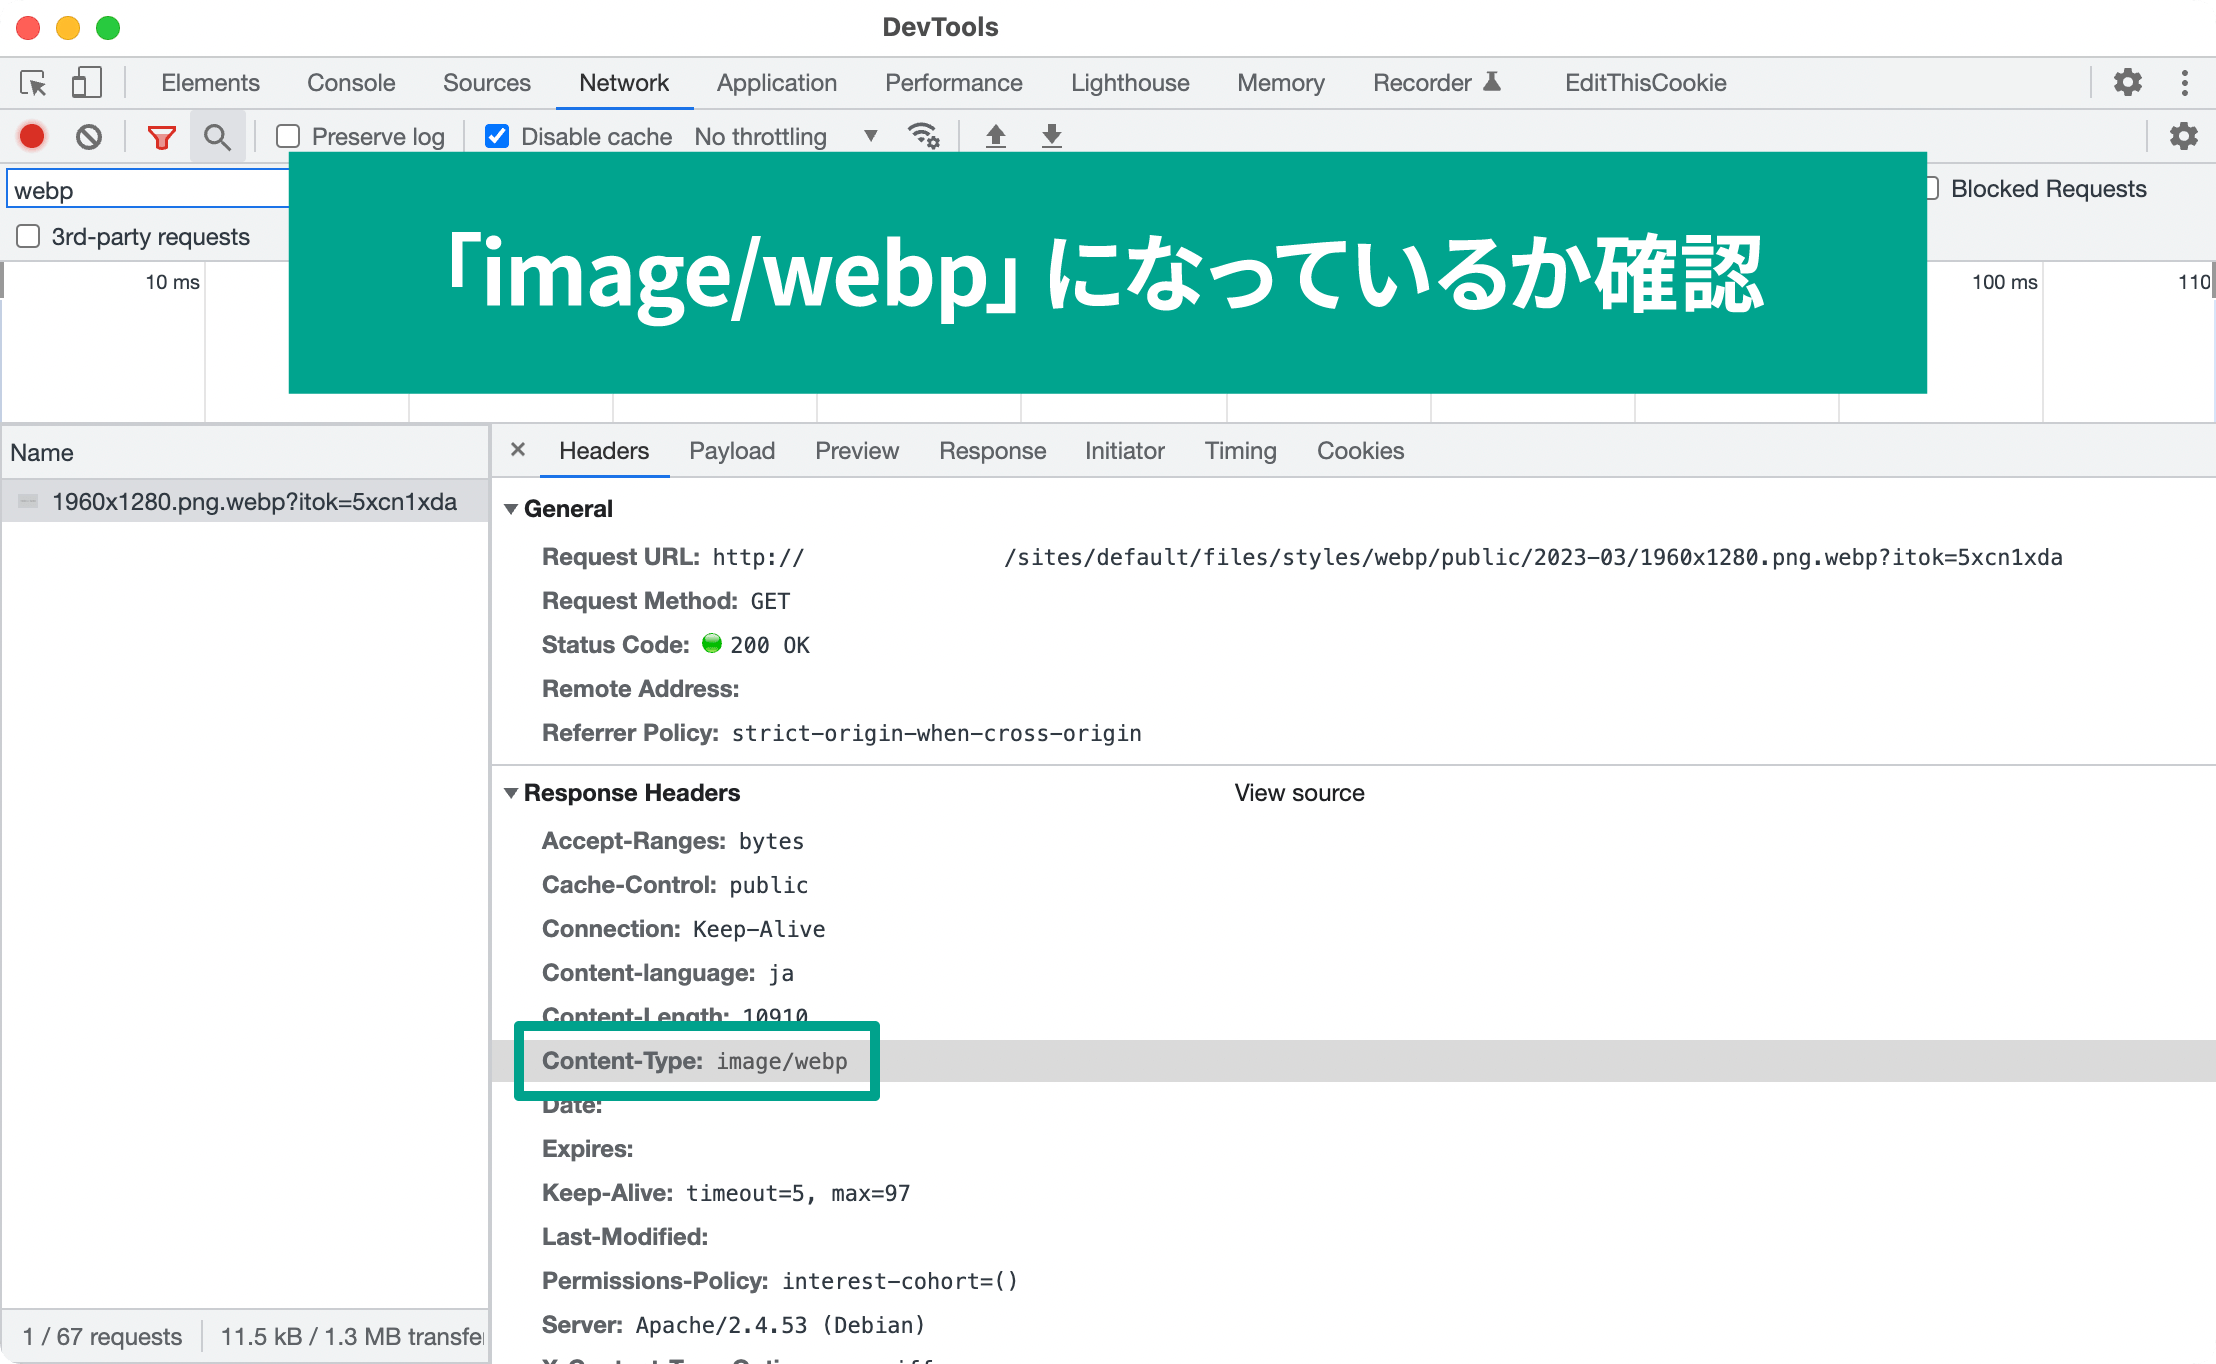
Task: Click the clear network log icon
Action: click(90, 136)
